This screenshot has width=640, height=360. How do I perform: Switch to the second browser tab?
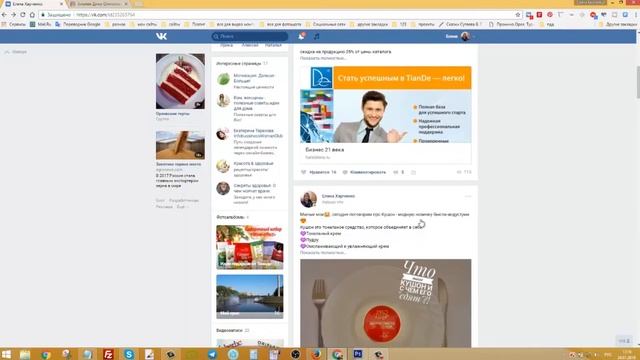99,4
